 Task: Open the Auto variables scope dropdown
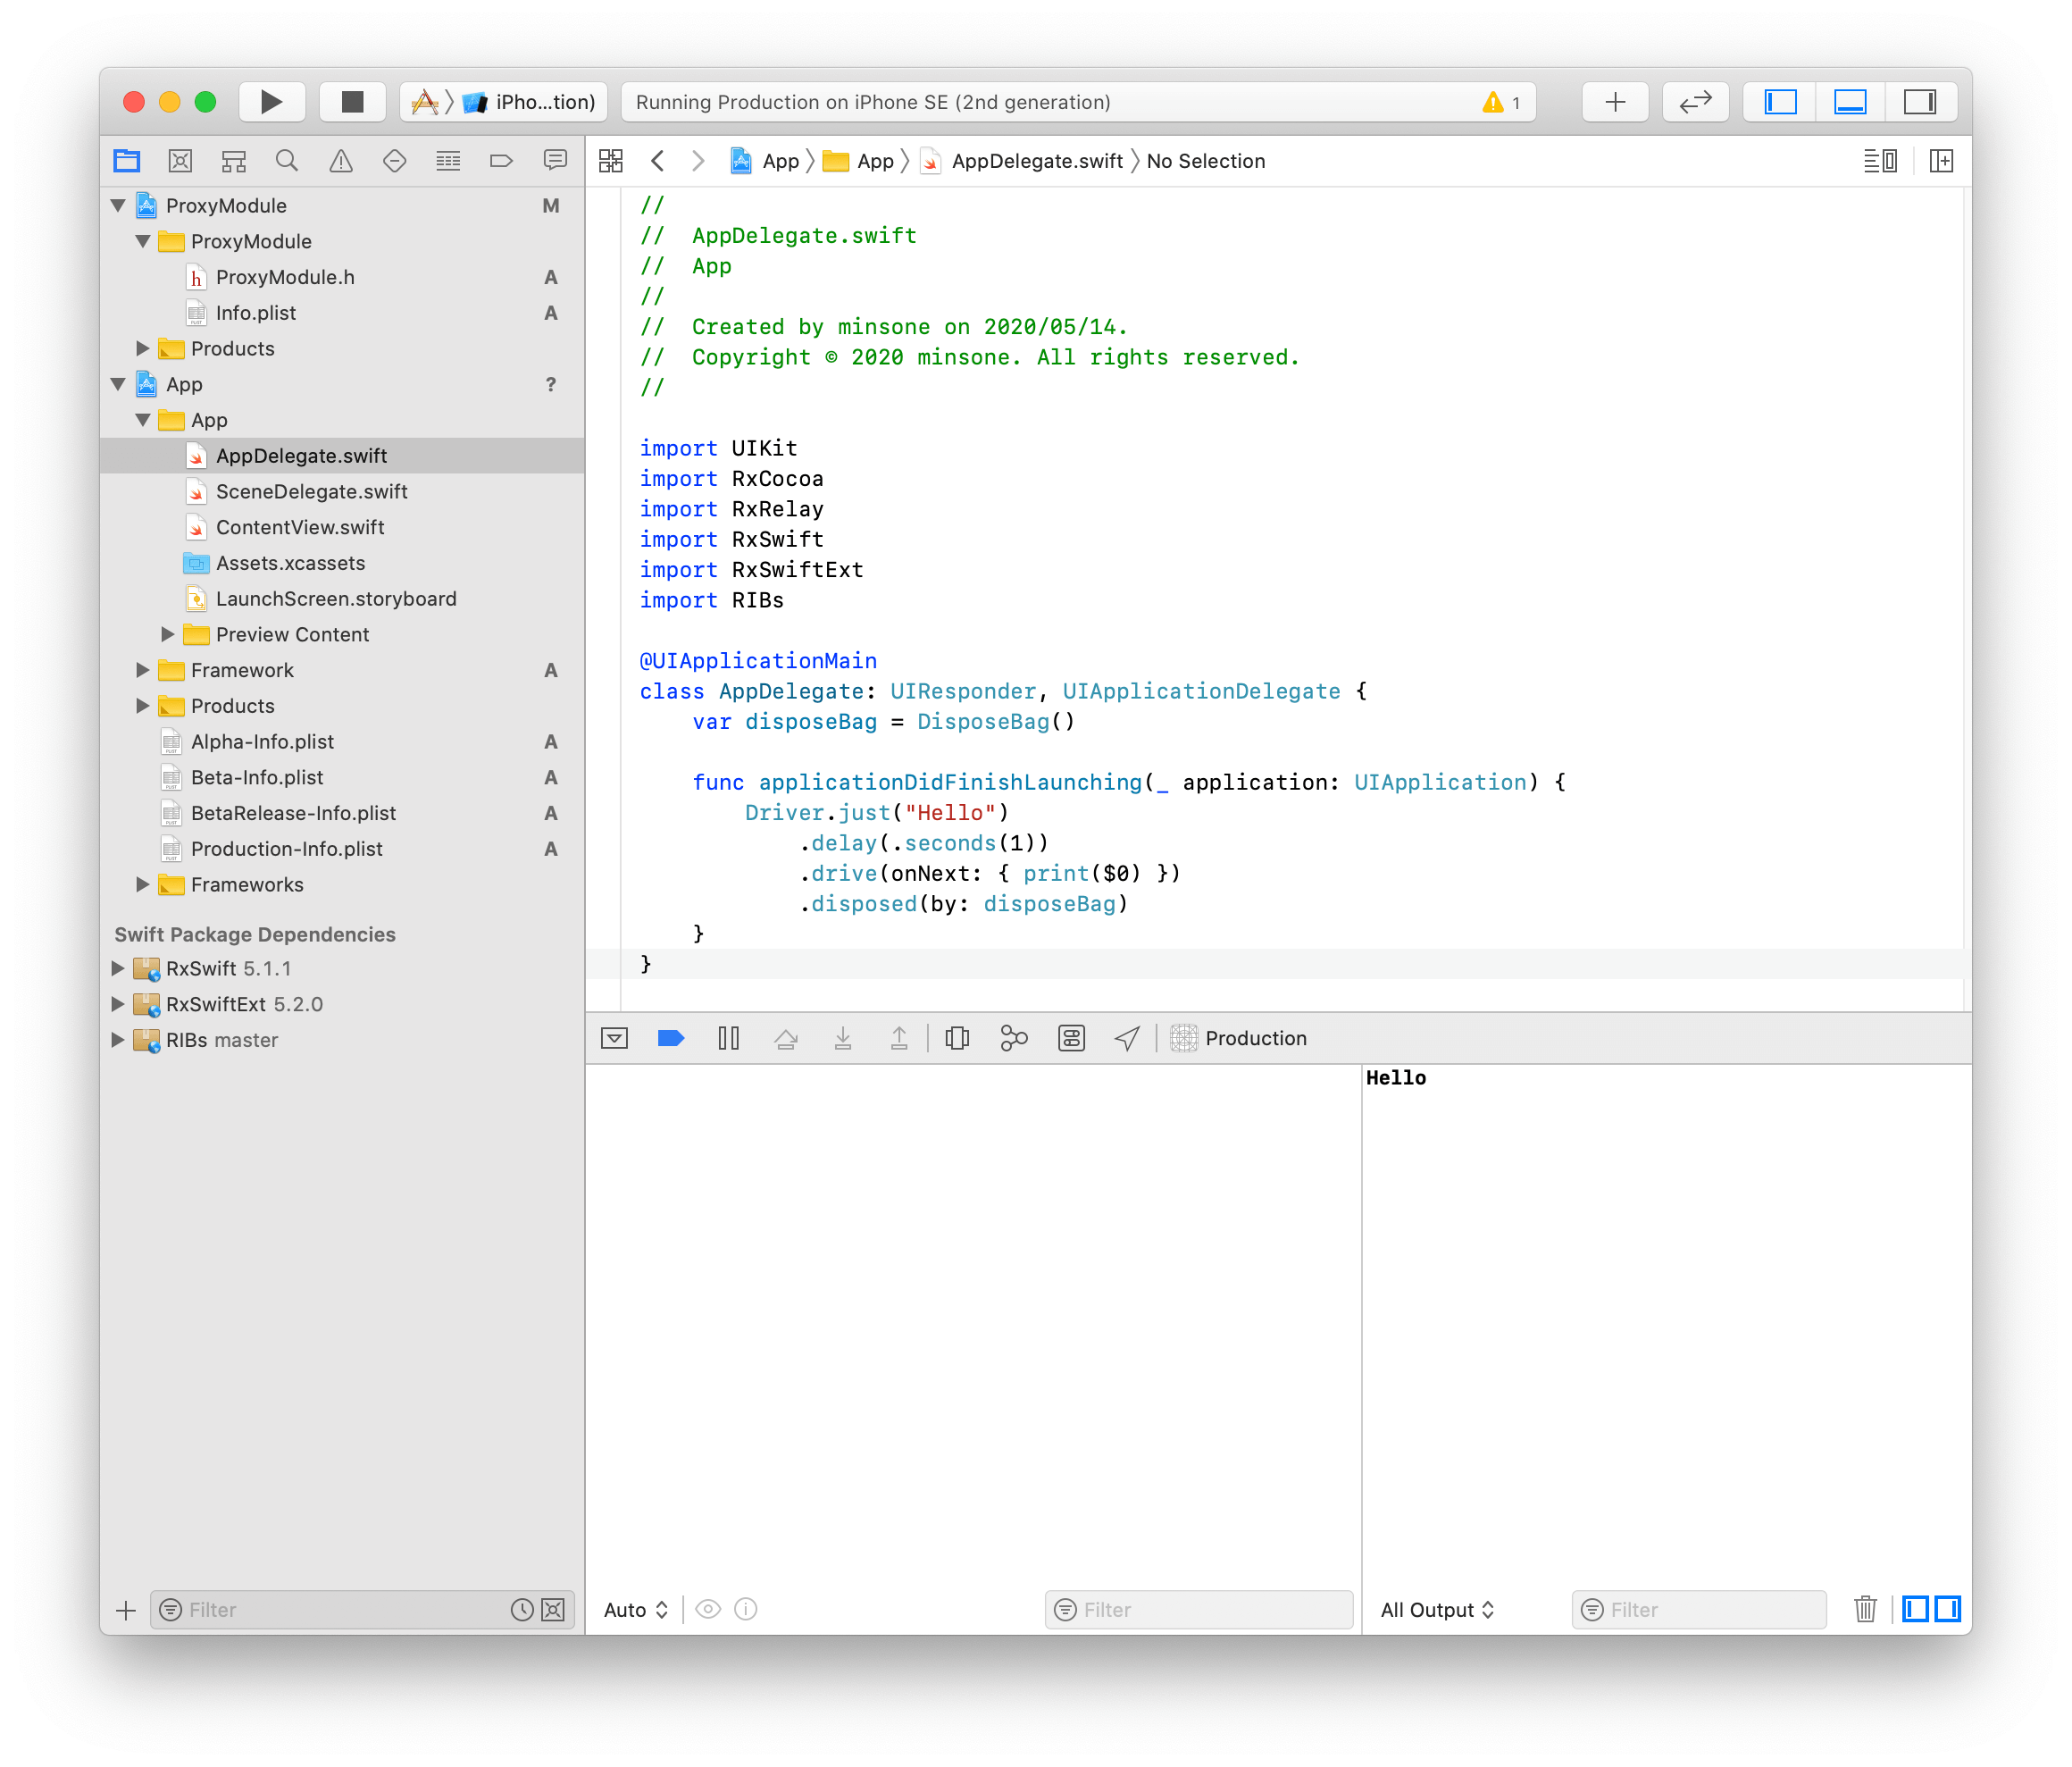tap(635, 1610)
